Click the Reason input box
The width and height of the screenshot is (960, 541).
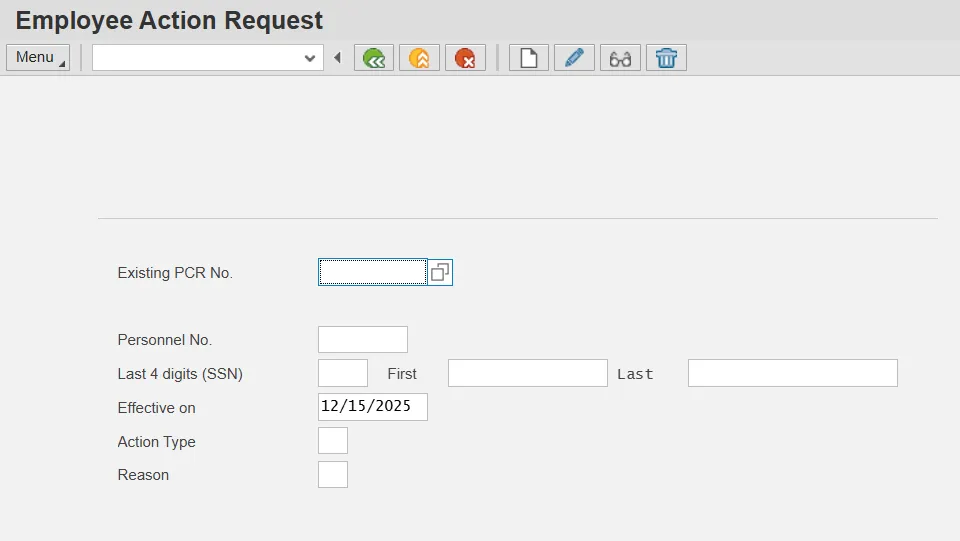[332, 475]
